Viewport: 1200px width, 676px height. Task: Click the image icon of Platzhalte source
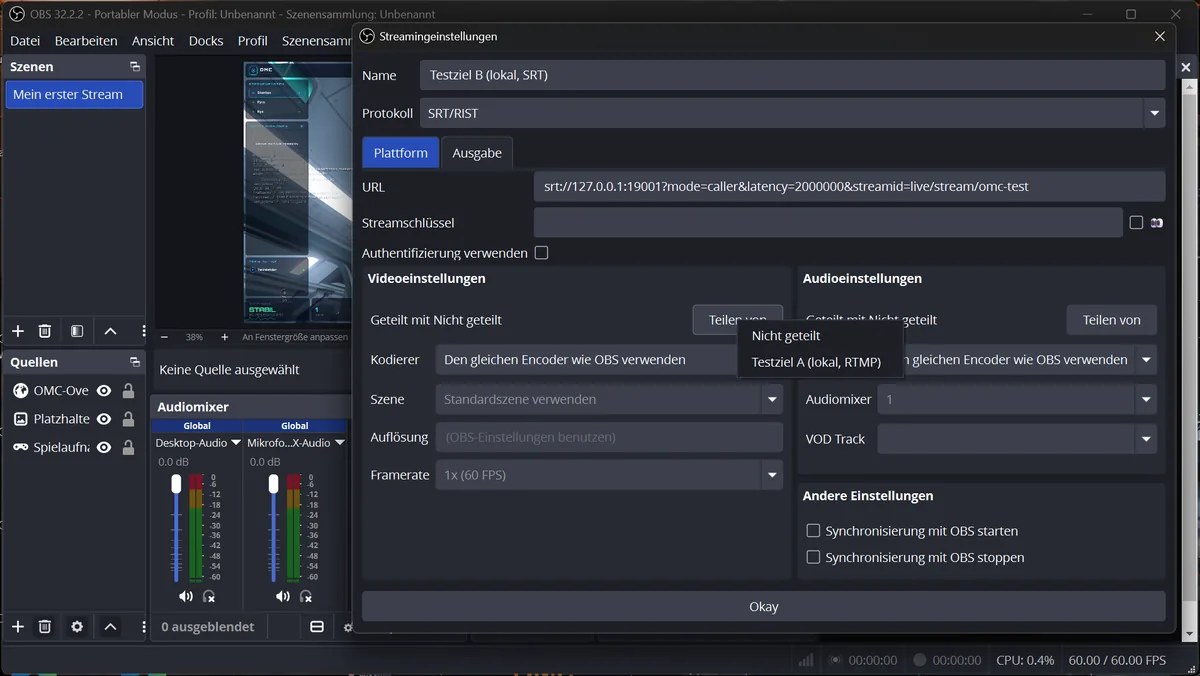click(20, 419)
